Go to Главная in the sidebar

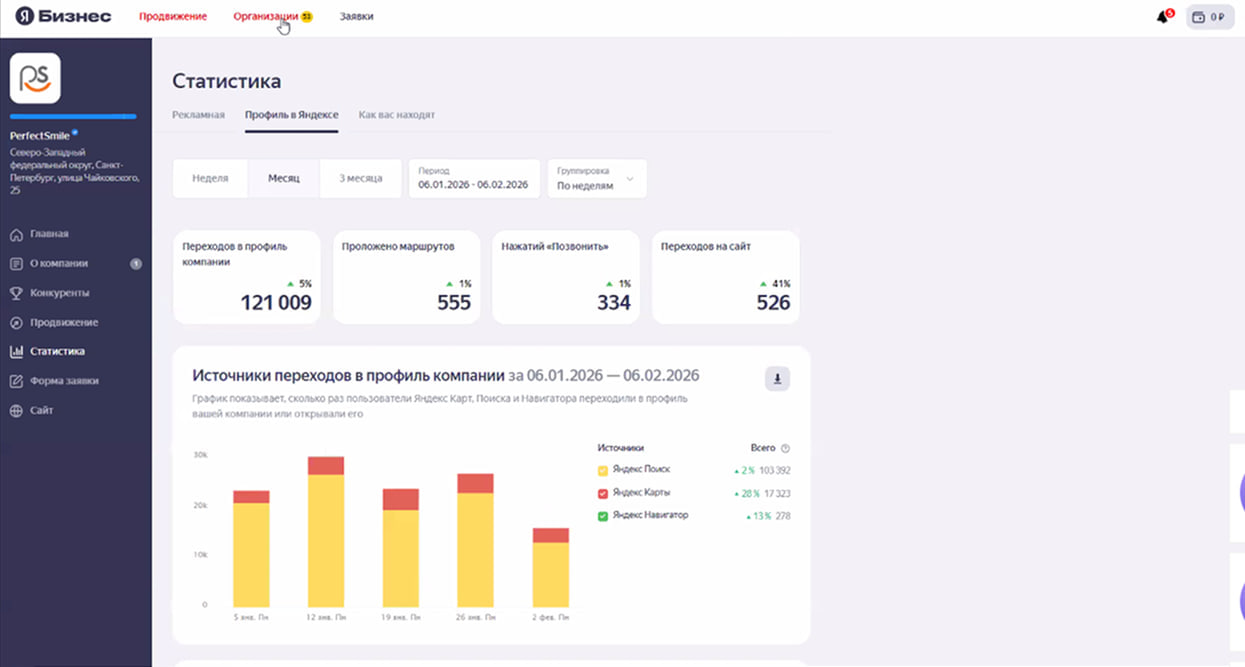(49, 234)
